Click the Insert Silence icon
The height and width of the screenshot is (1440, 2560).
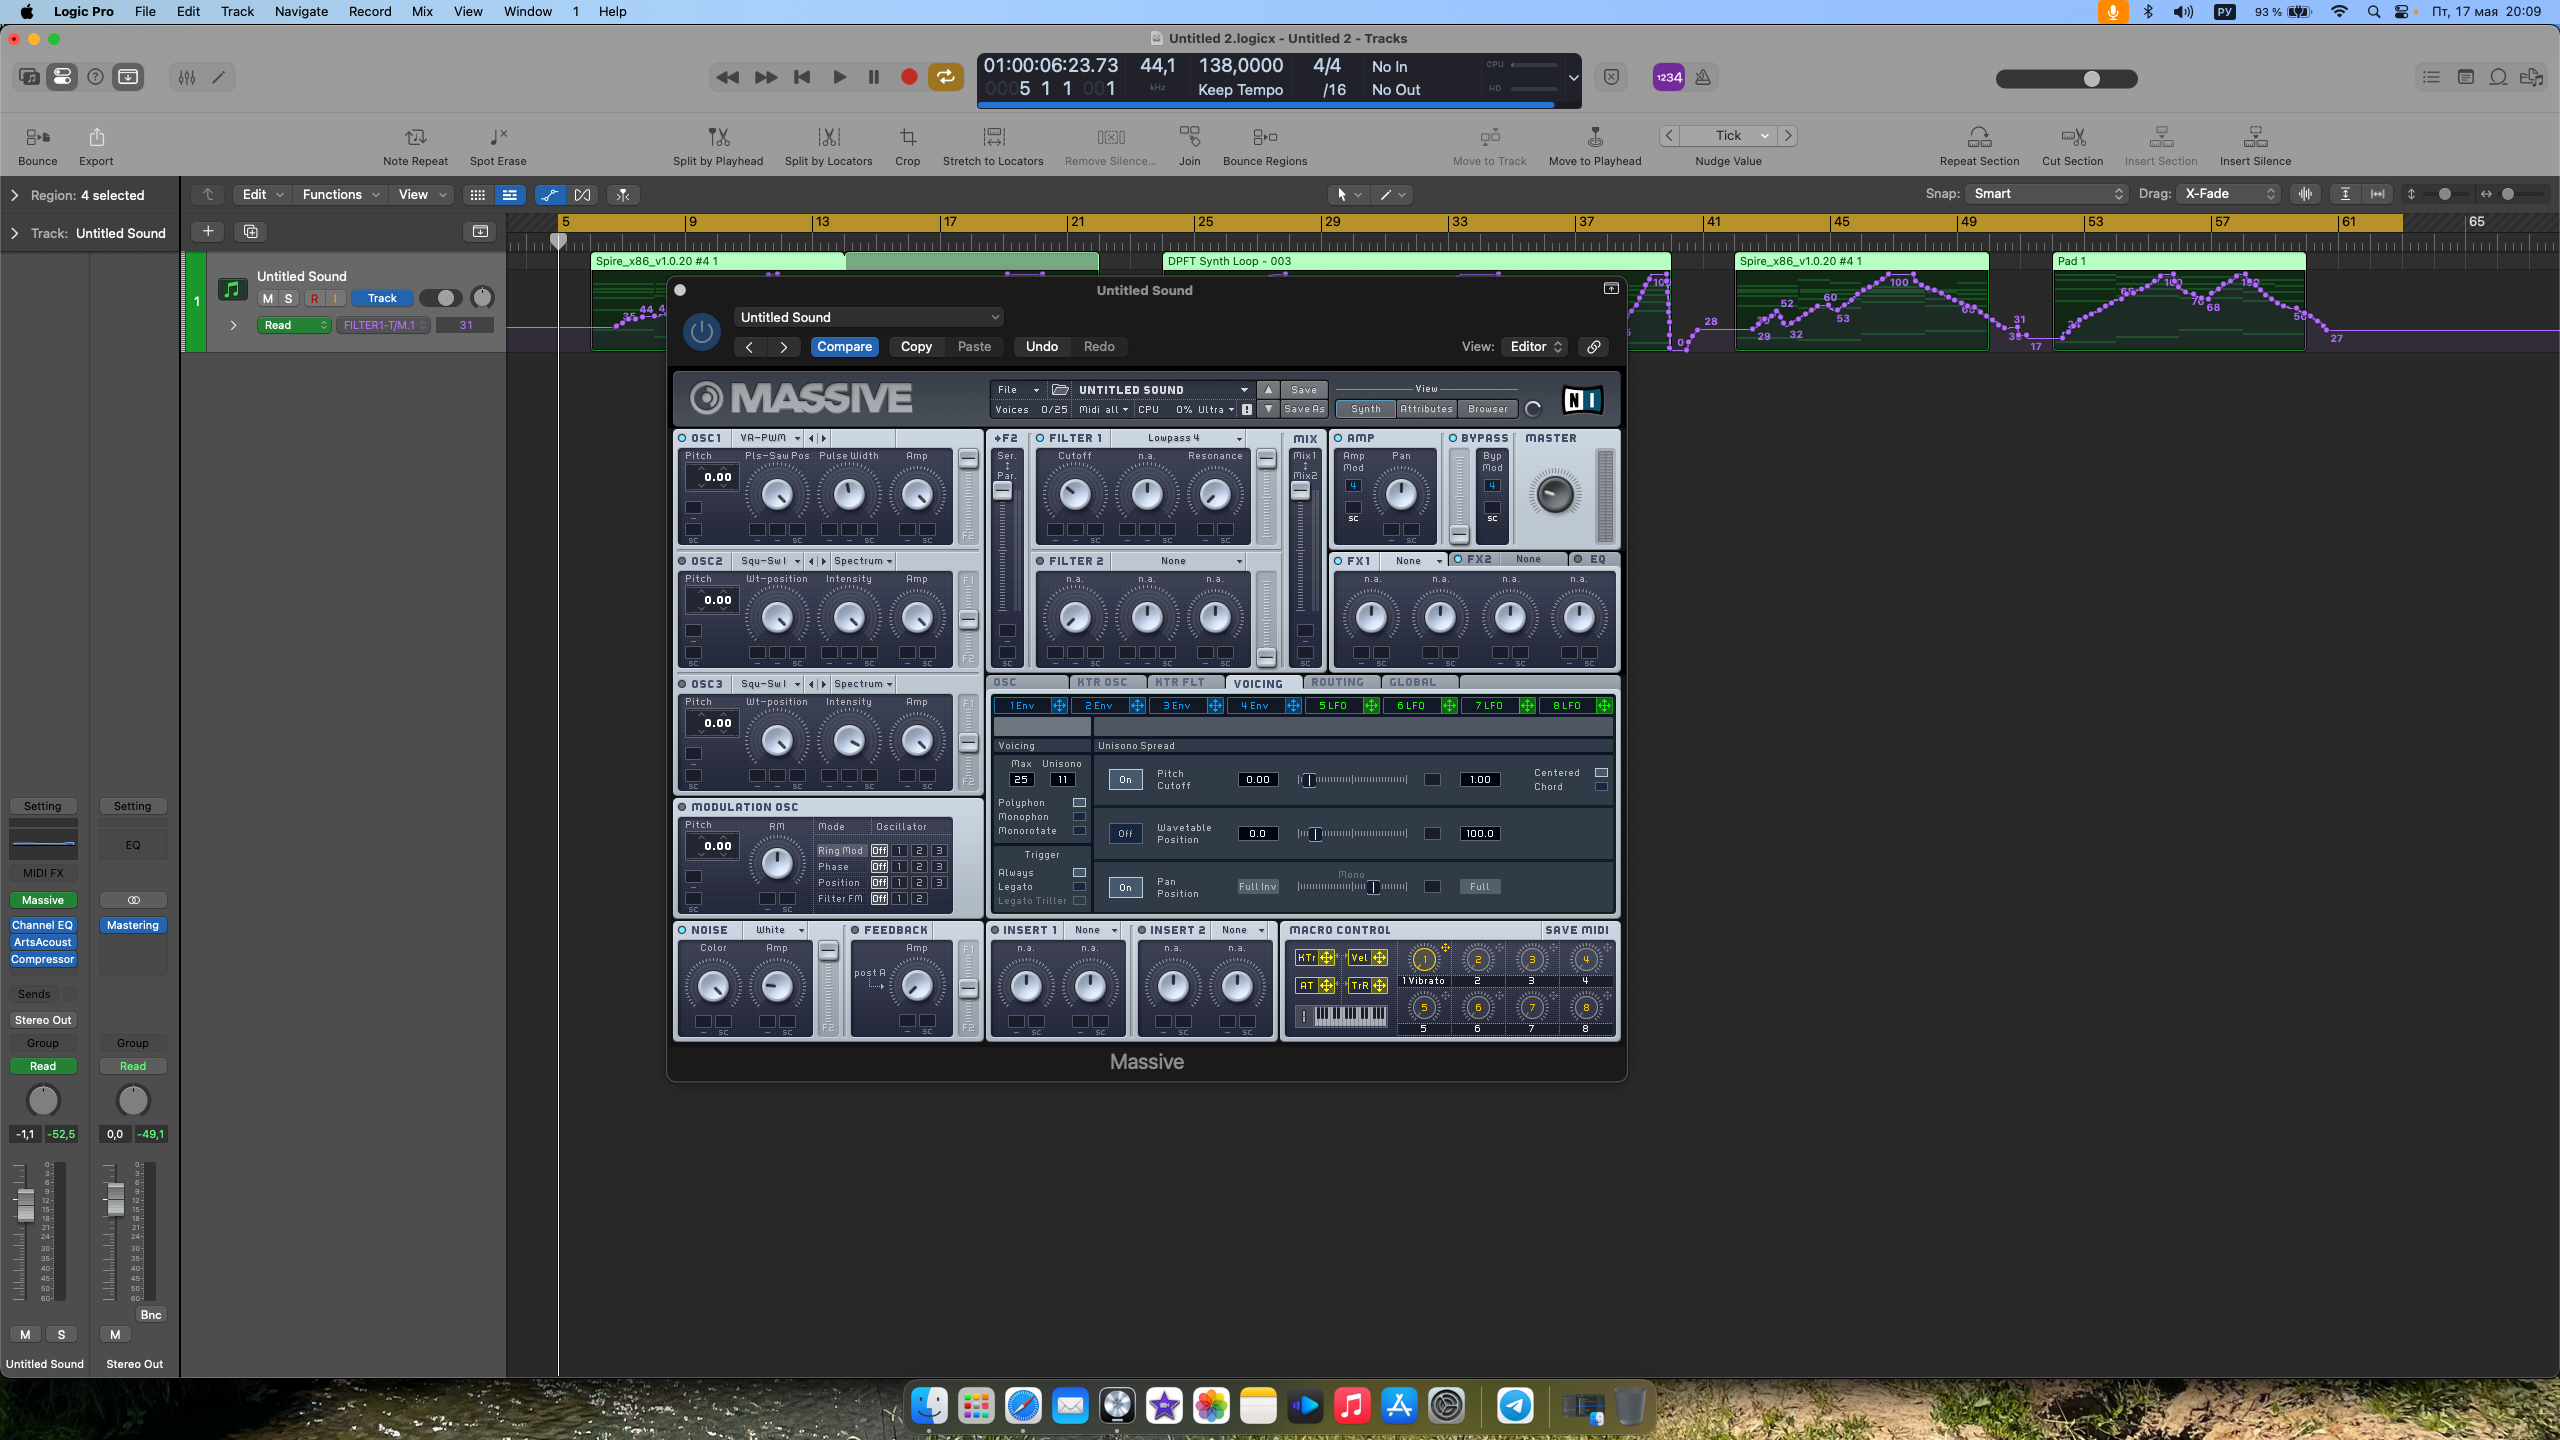tap(2255, 137)
